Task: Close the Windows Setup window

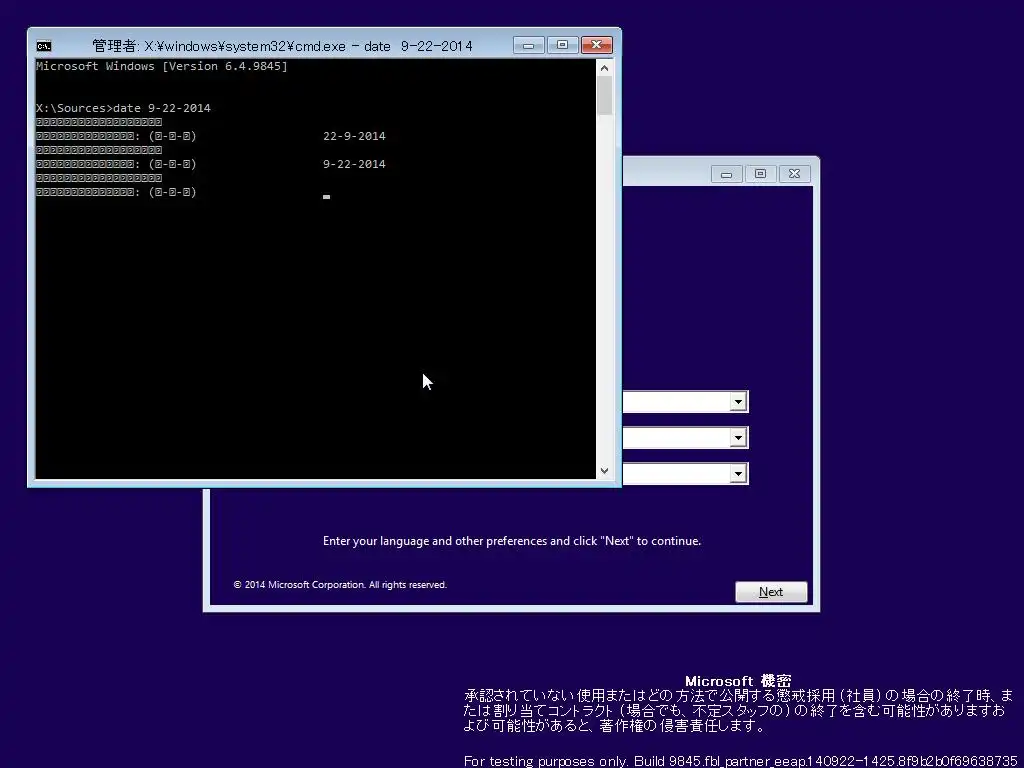Action: pos(794,174)
